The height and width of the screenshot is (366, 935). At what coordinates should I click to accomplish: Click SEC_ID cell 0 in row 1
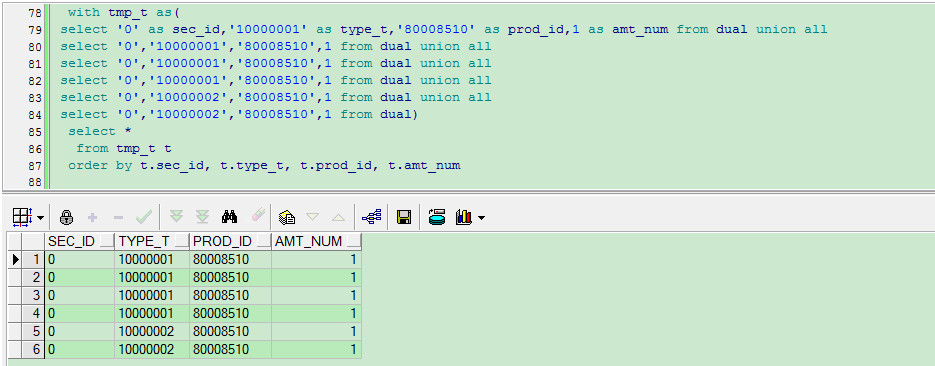tap(80, 259)
